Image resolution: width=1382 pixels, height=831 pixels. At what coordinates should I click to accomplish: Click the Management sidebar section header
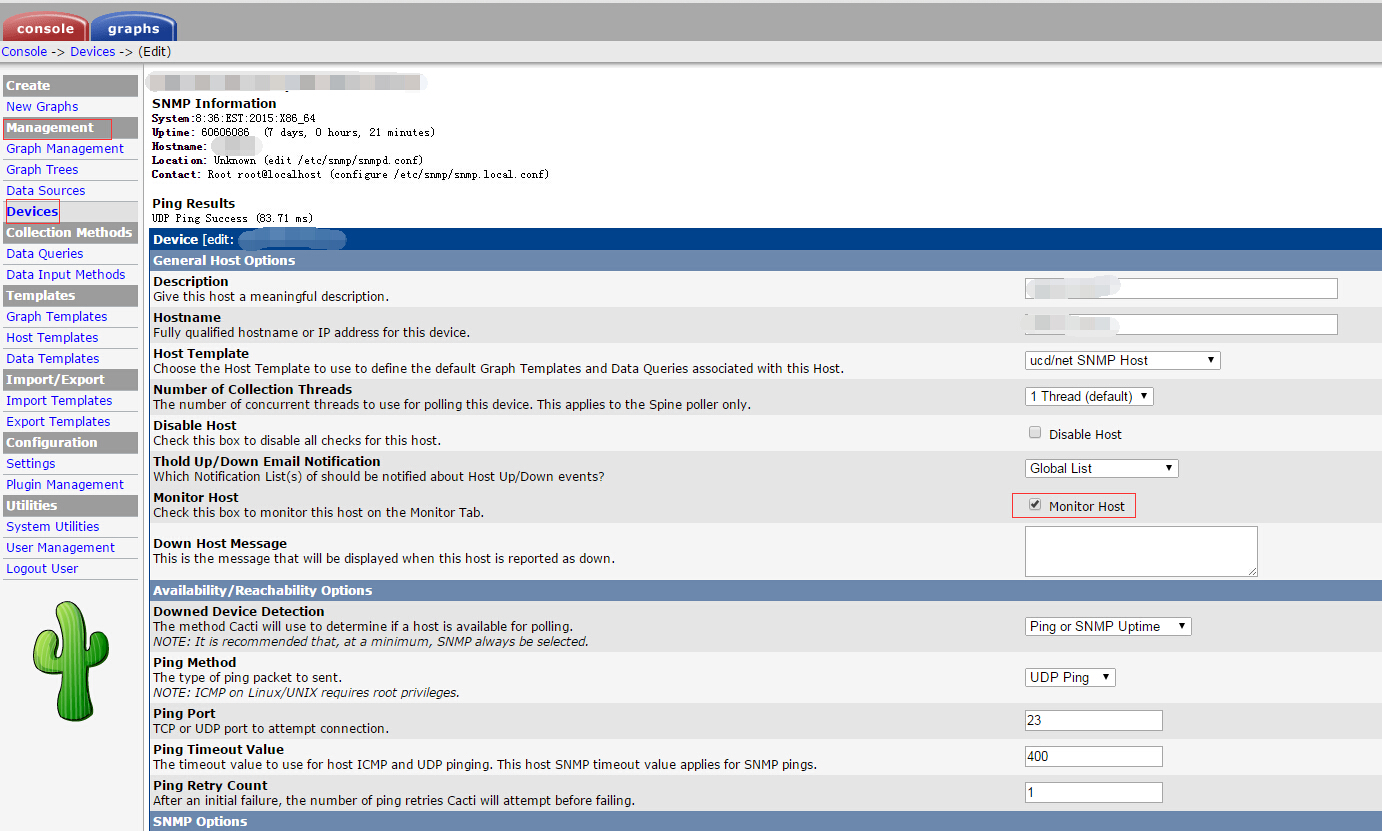pyautogui.click(x=70, y=128)
